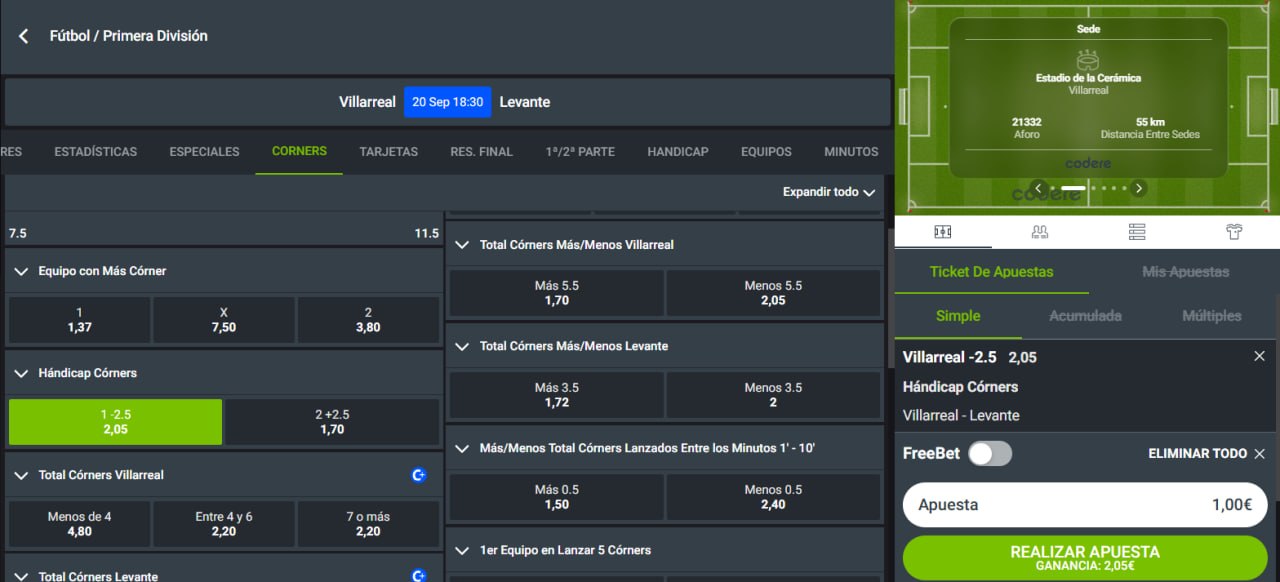Click the REALIZAR APUESTA button
This screenshot has width=1280, height=582.
(1085, 558)
